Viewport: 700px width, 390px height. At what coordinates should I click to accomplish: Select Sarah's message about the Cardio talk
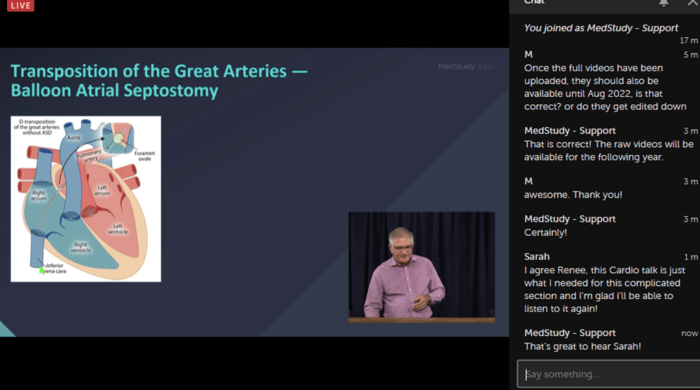(604, 289)
